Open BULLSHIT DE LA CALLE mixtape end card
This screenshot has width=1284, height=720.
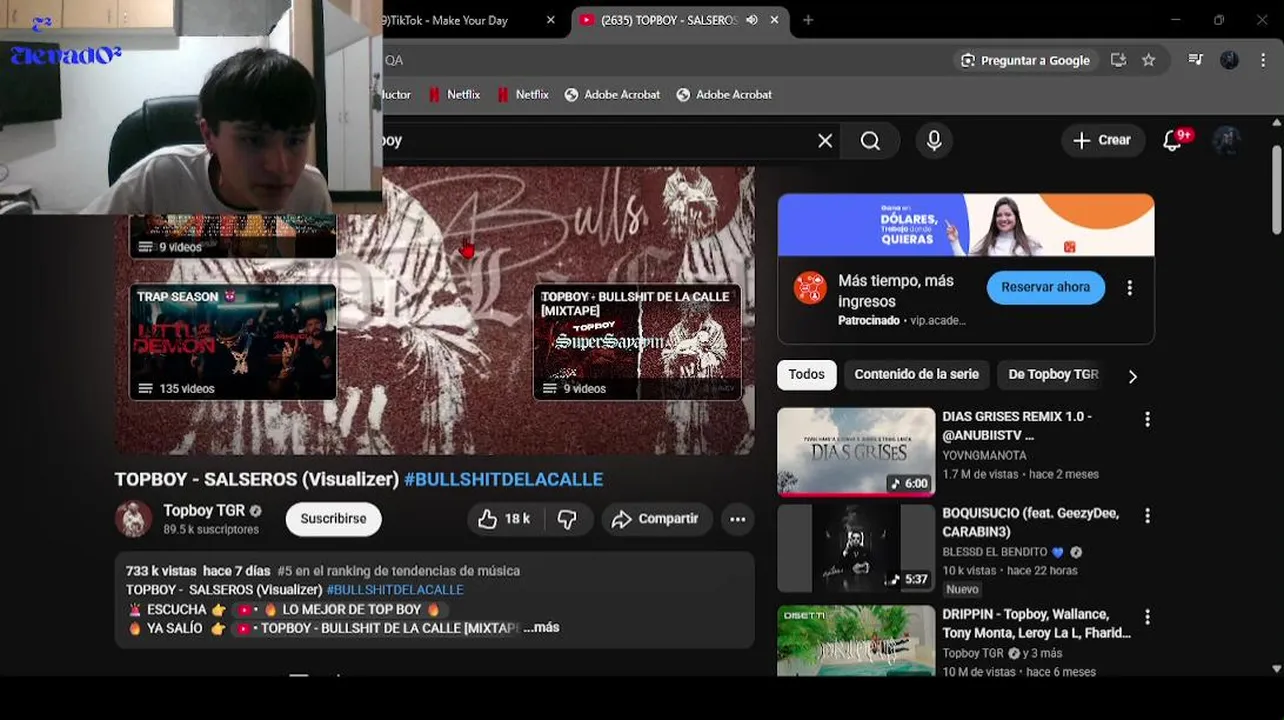[x=637, y=342]
